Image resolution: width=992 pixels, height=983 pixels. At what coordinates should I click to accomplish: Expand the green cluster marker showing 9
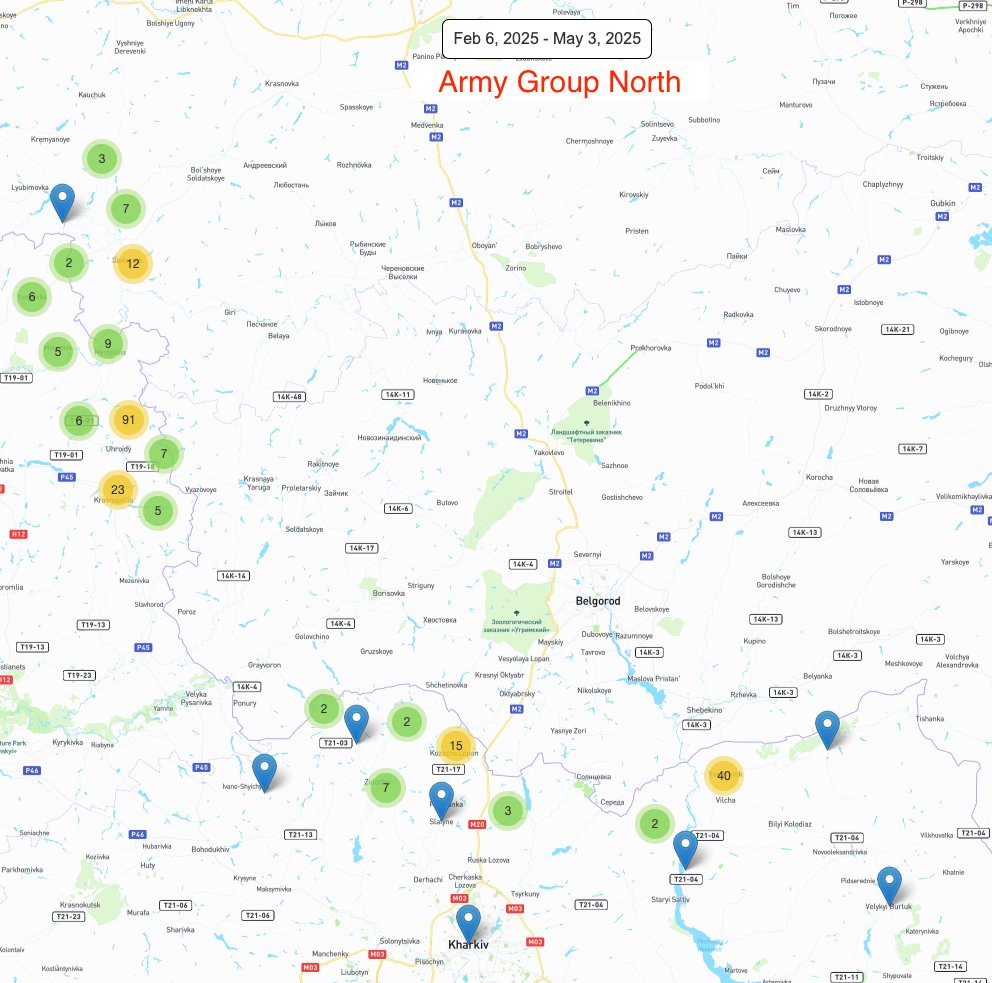click(x=108, y=343)
